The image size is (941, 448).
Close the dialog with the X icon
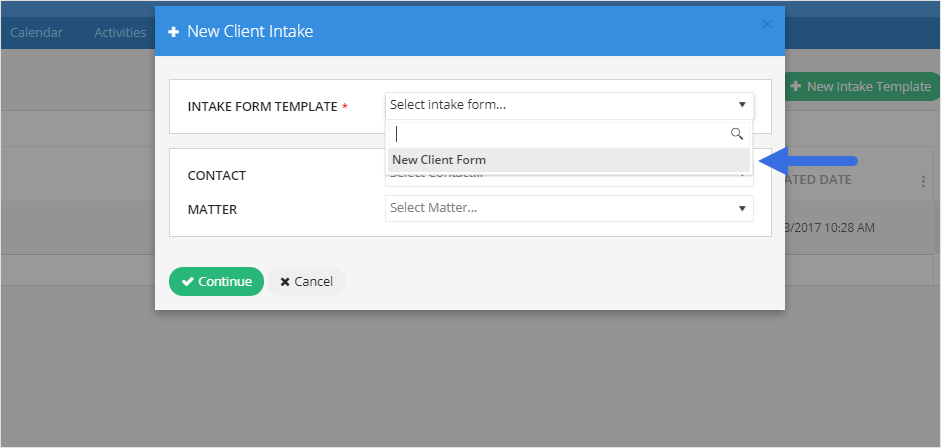(x=767, y=24)
